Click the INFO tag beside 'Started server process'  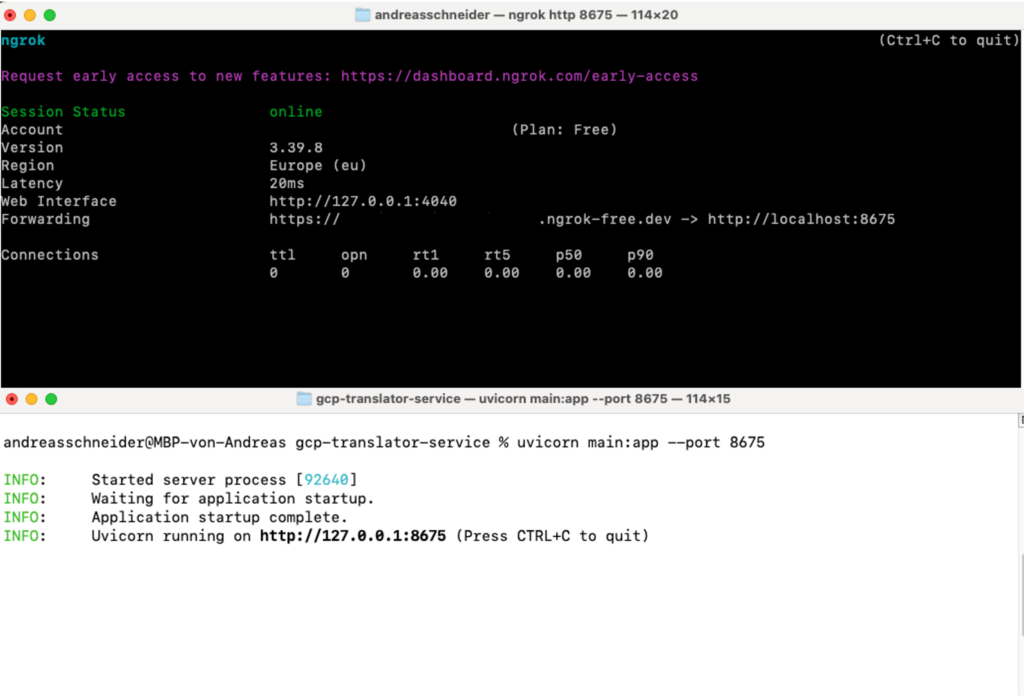point(24,480)
